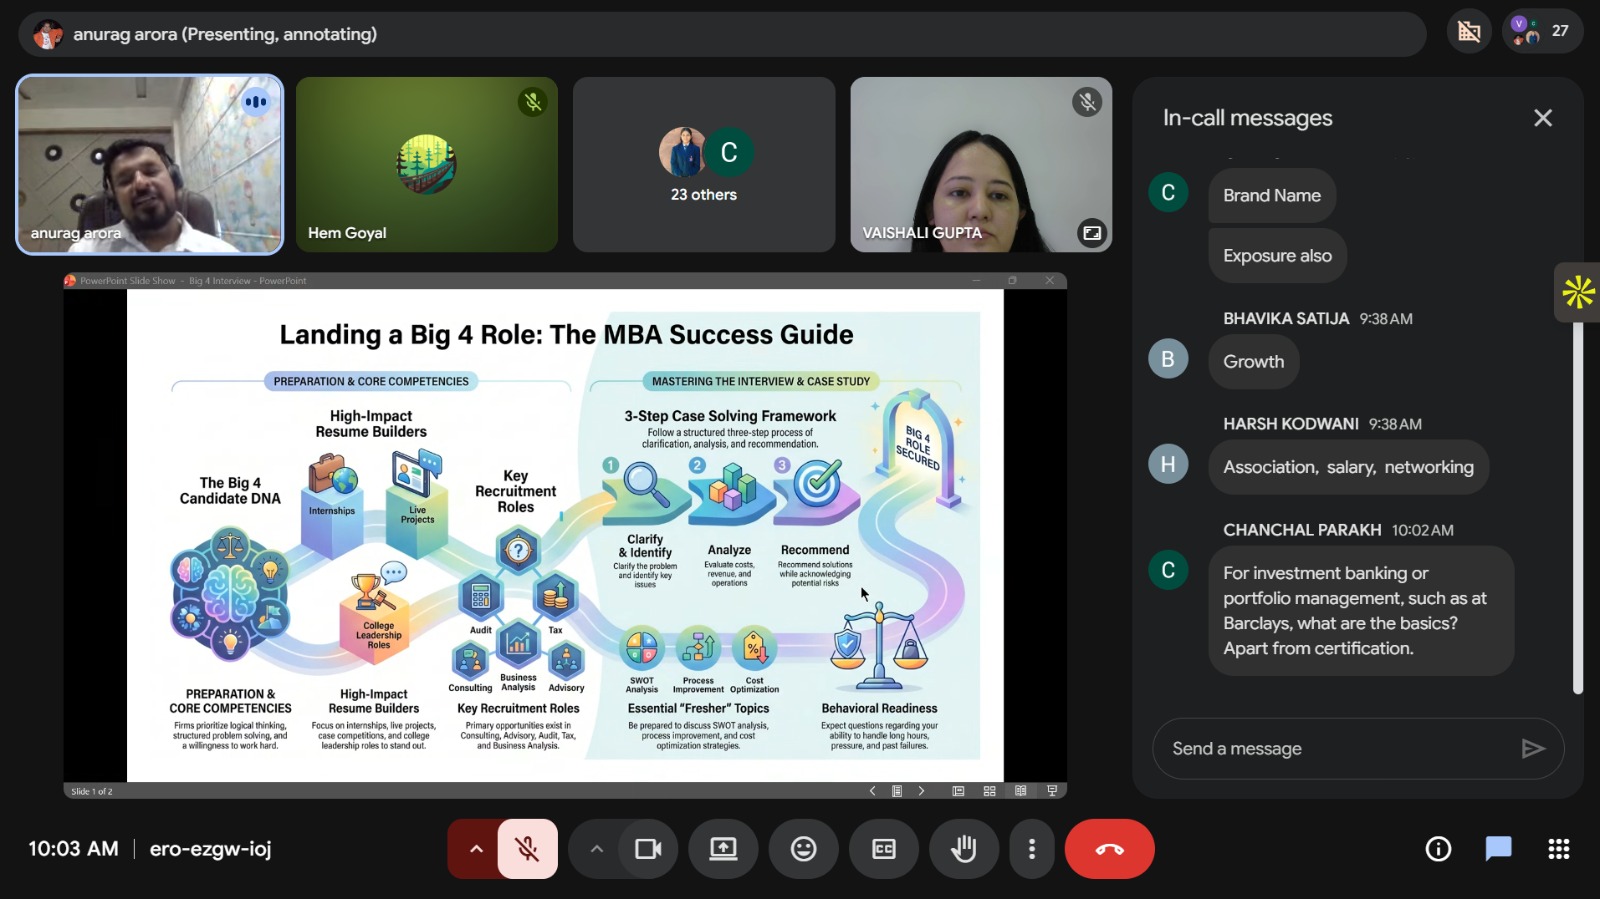Screen dimensions: 1600x899
Task: Click the present screen icon
Action: (723, 849)
